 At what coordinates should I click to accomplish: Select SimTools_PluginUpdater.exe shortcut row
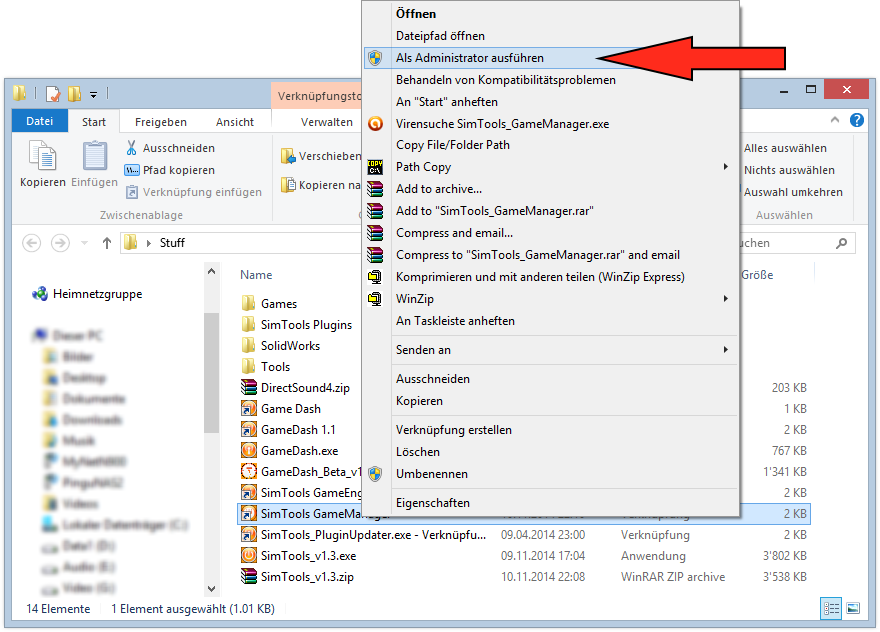[x=524, y=534]
